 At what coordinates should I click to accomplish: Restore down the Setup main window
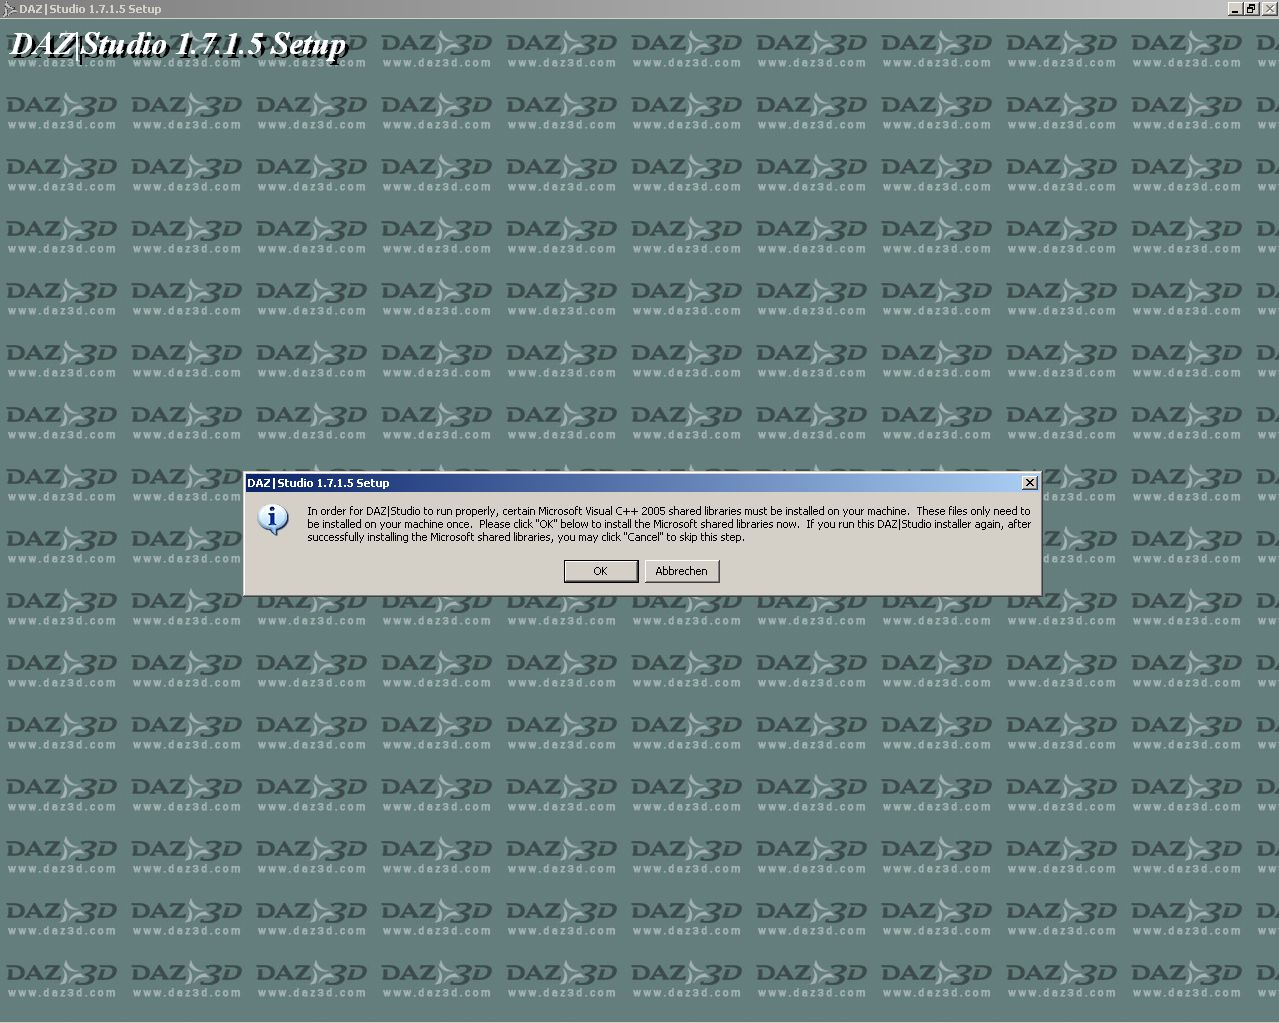tap(1251, 8)
